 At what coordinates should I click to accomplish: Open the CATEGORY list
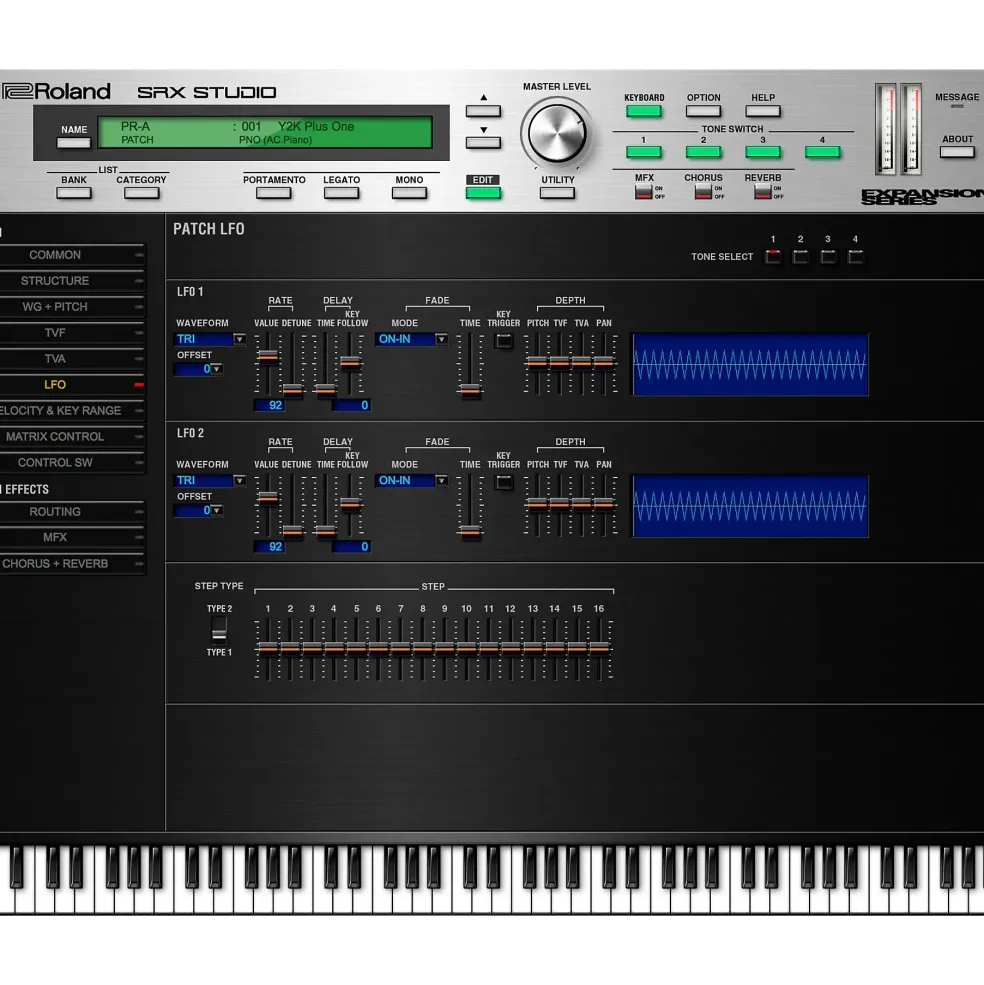[x=141, y=193]
